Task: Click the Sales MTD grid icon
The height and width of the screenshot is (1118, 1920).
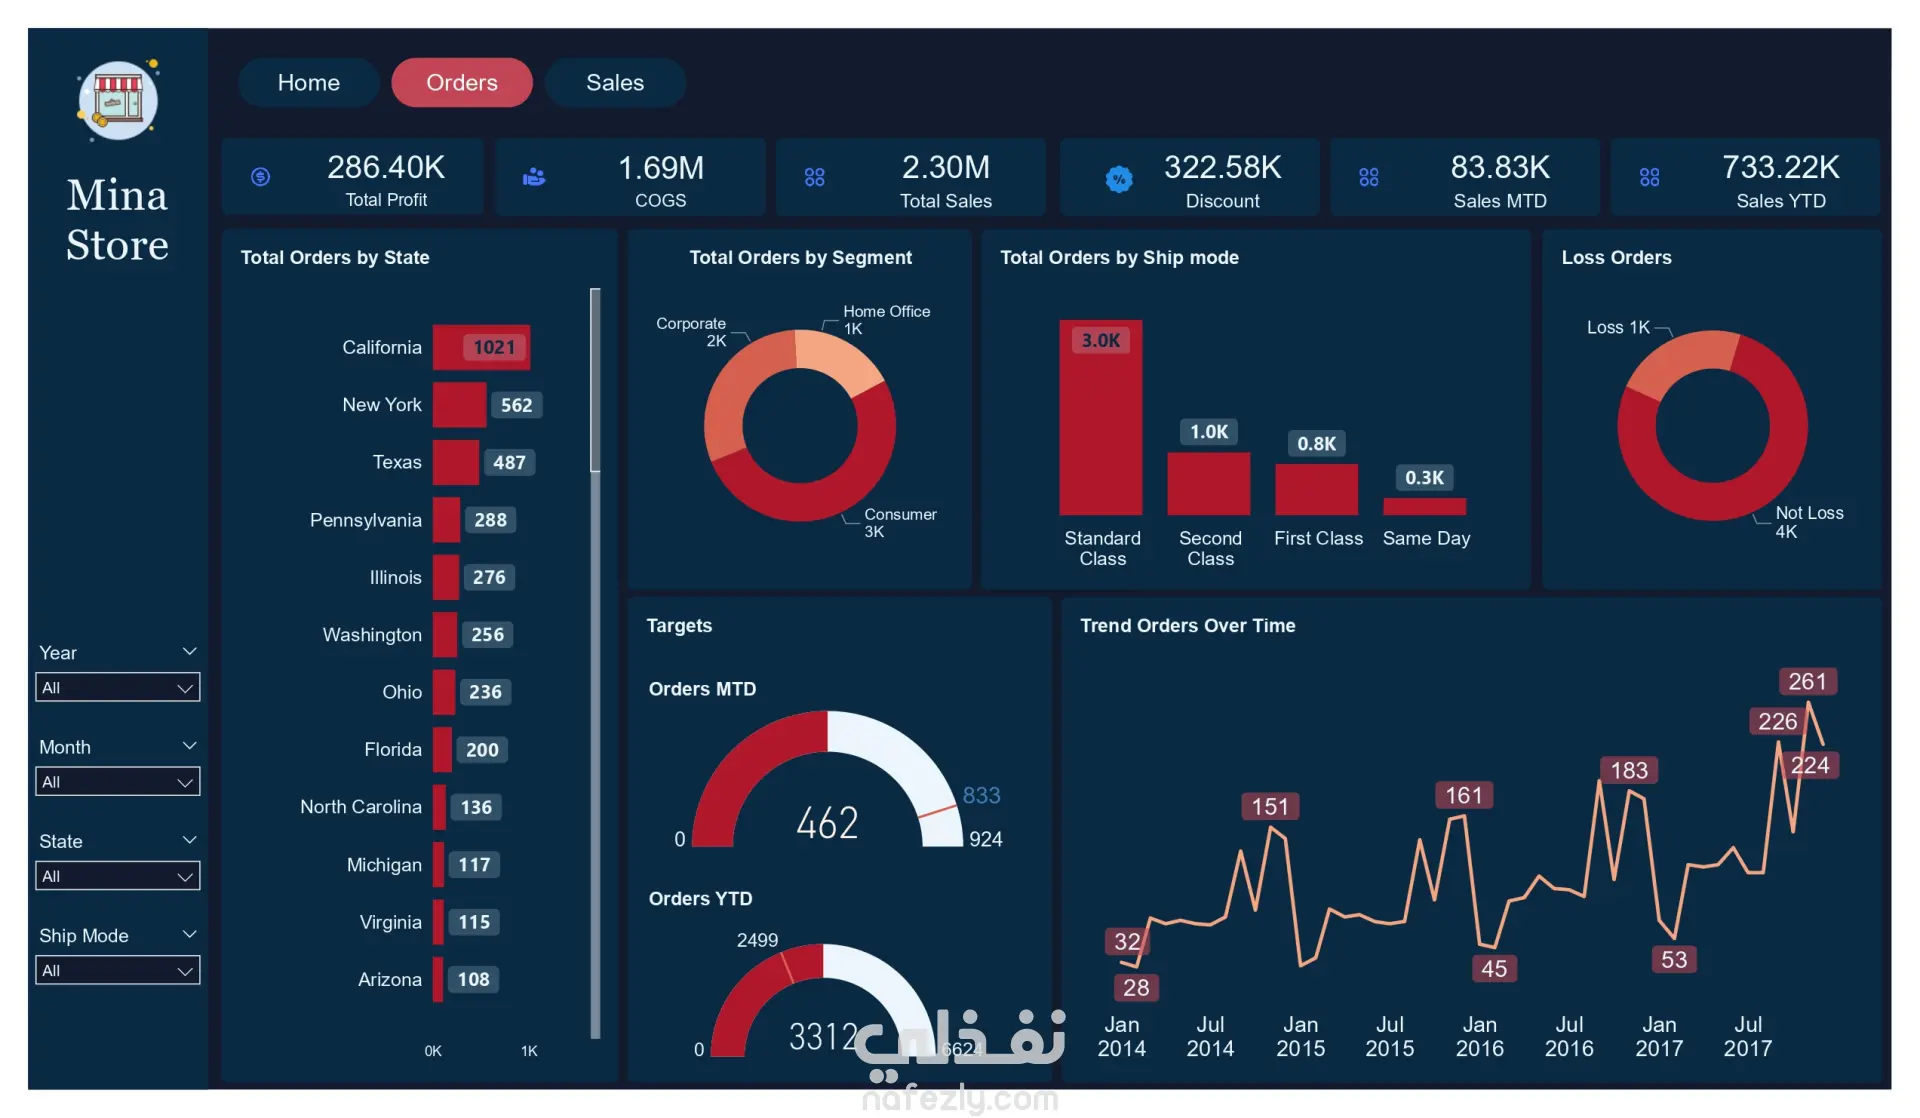Action: point(1368,177)
